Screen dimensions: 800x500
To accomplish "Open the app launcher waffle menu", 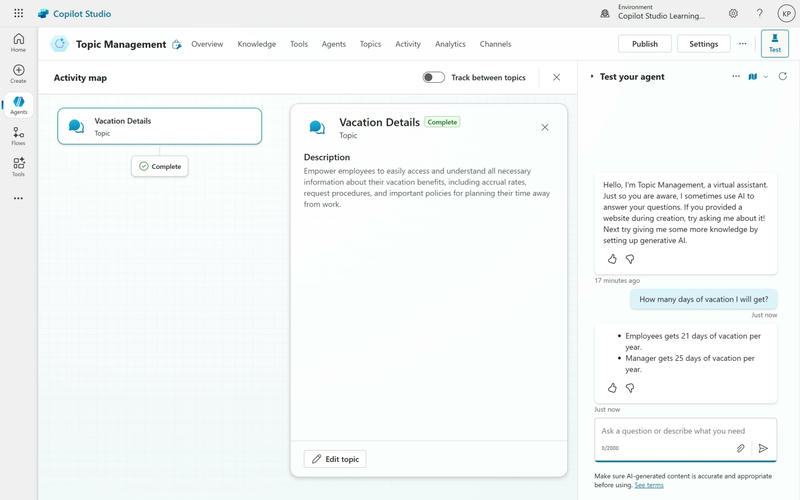I will coord(18,14).
